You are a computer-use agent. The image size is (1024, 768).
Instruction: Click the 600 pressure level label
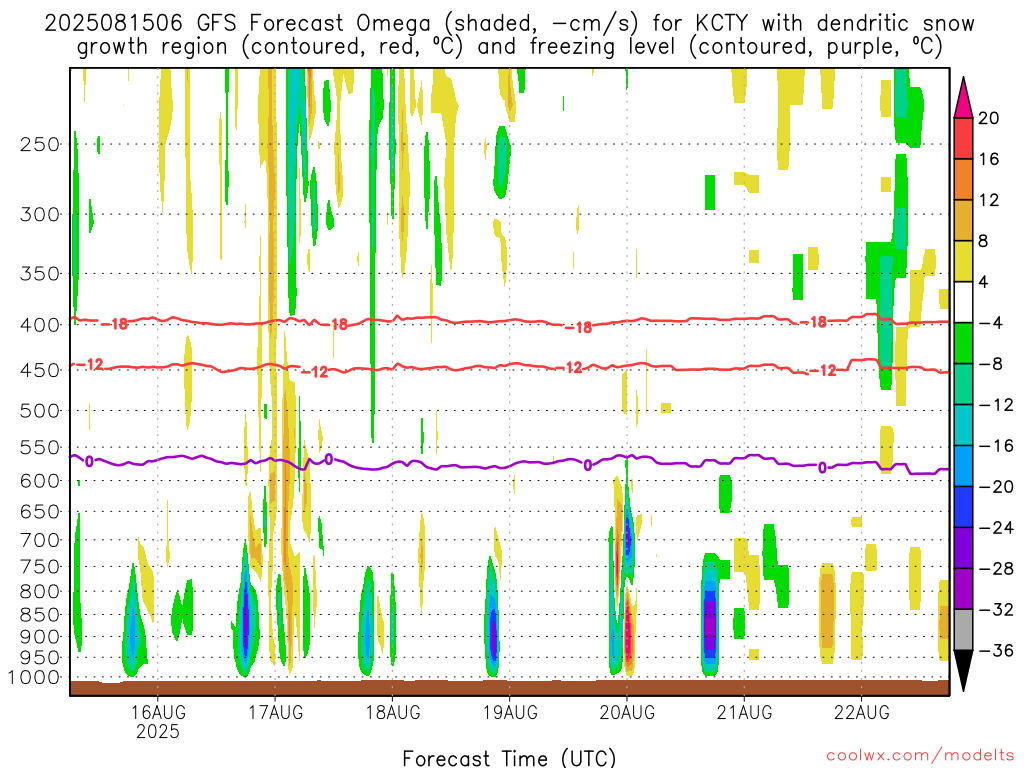pyautogui.click(x=40, y=481)
